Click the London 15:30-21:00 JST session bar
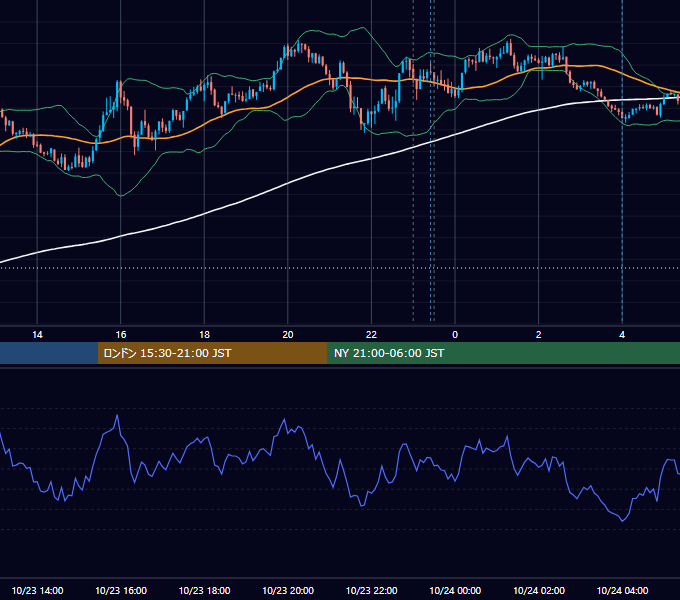This screenshot has height=600, width=680. click(212, 353)
